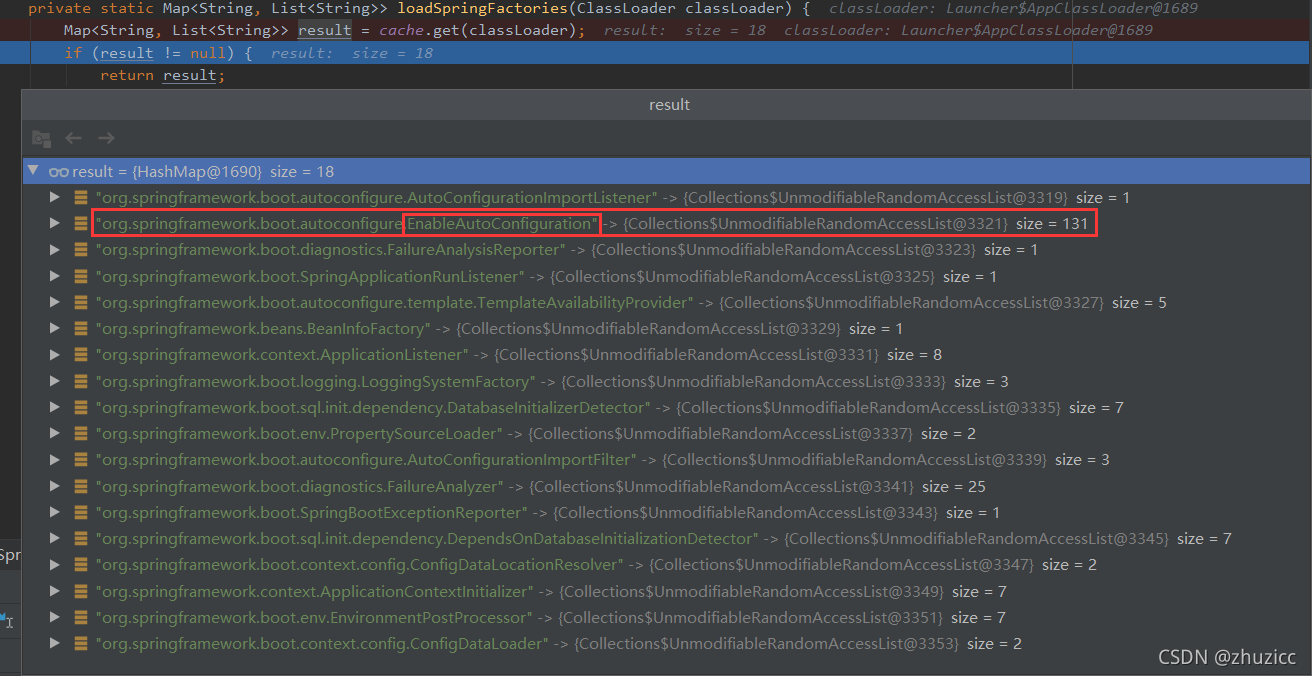Select the TemplateAvailabilityProvider row text

pyautogui.click(x=631, y=302)
